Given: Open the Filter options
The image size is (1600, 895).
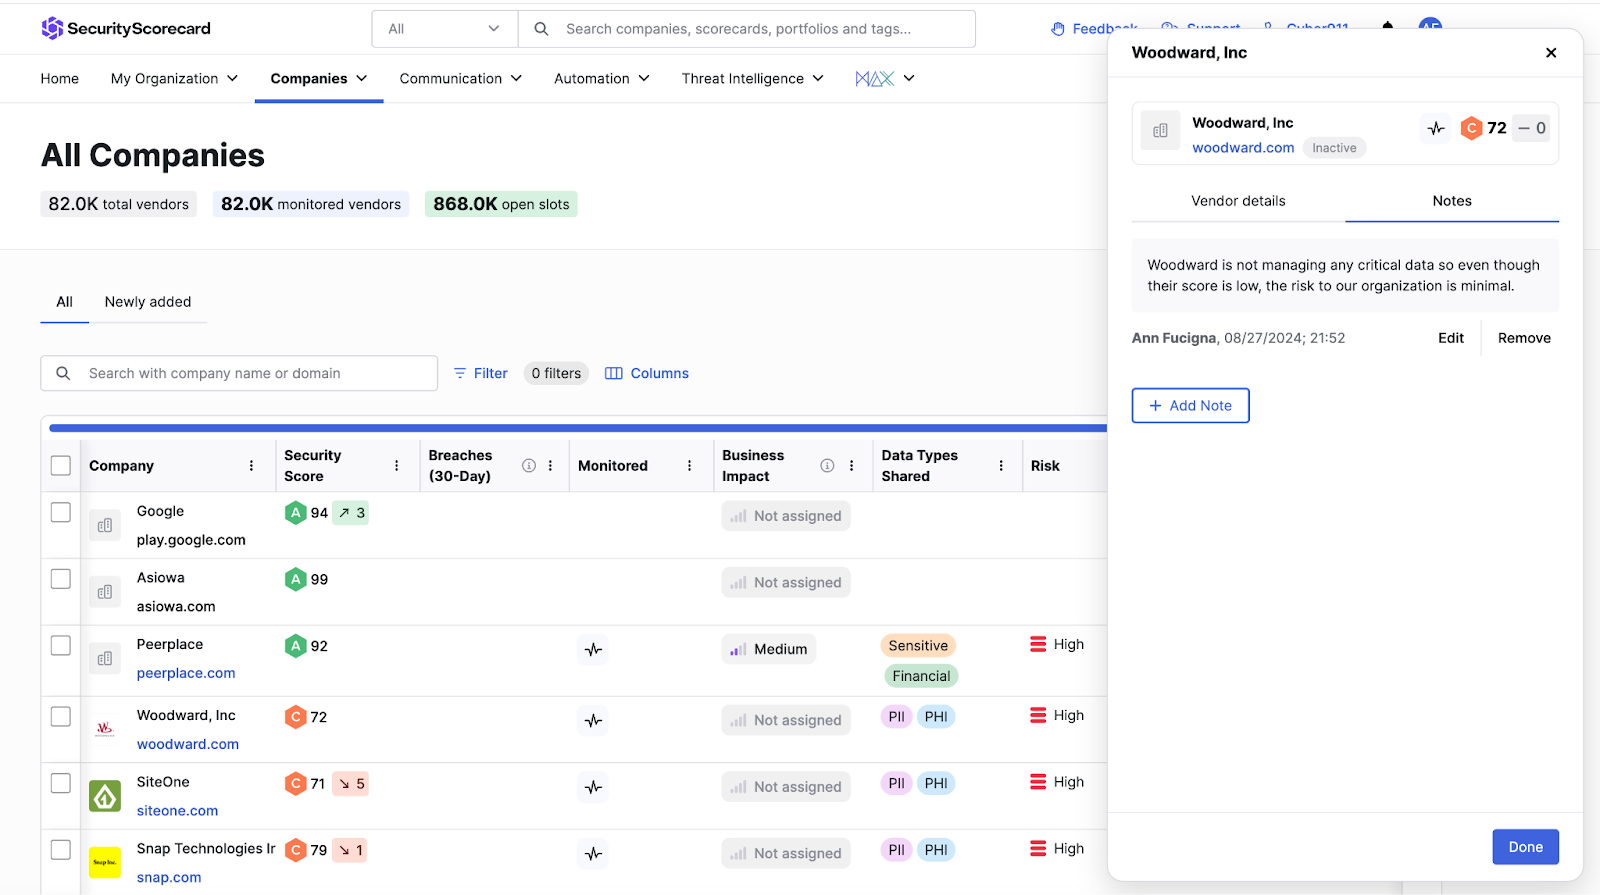Looking at the screenshot, I should coord(481,373).
